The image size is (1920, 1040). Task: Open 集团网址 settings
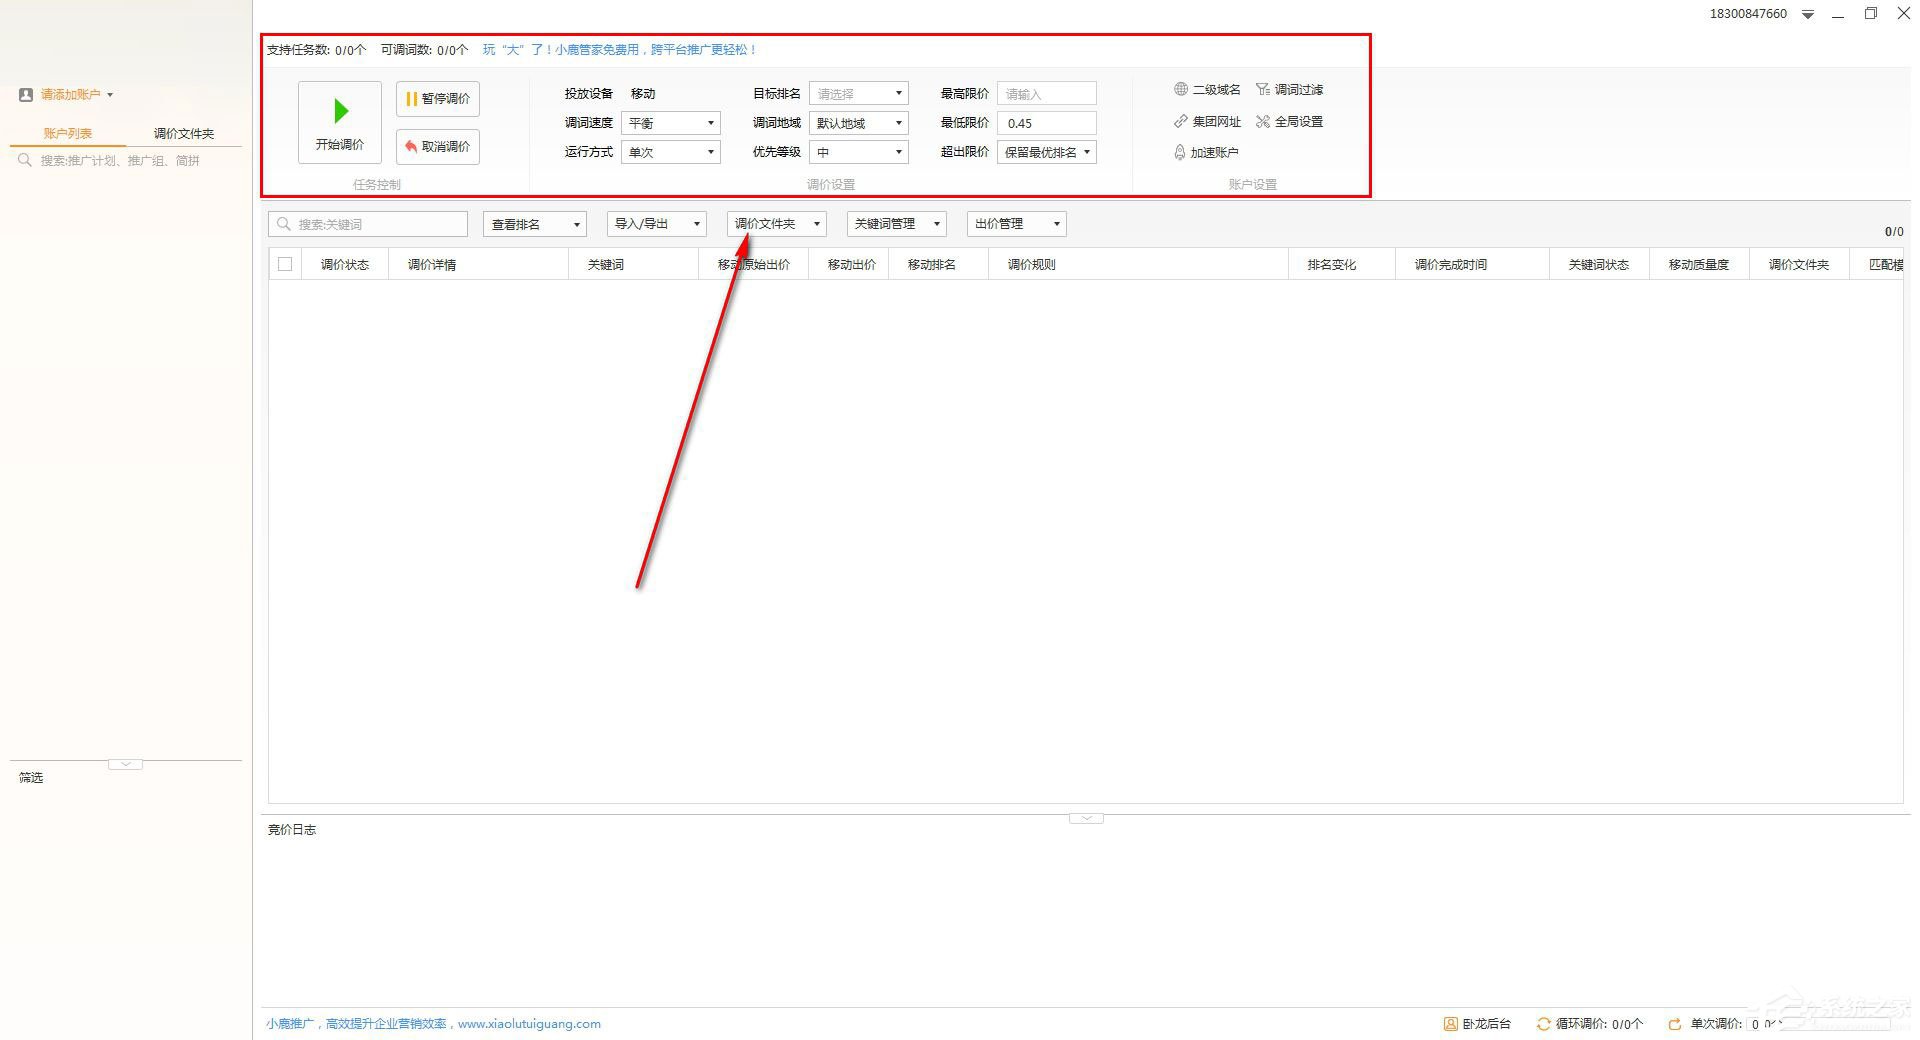1207,122
